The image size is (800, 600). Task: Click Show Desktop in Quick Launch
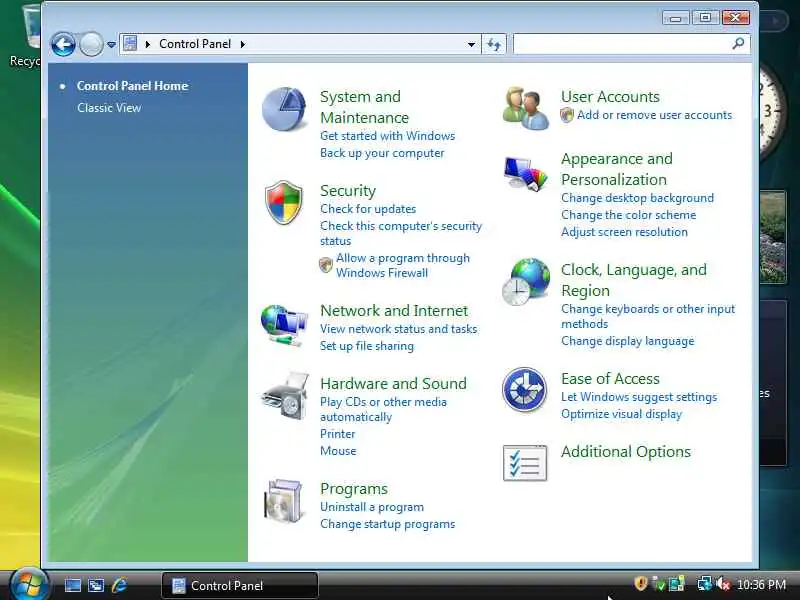(72, 585)
